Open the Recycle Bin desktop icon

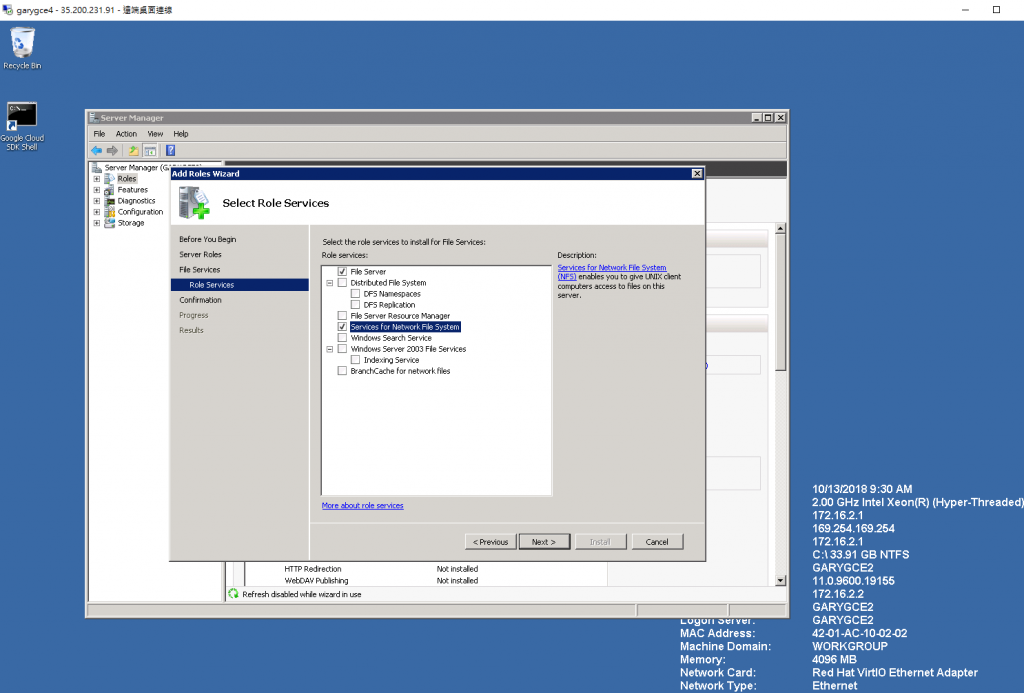(22, 48)
